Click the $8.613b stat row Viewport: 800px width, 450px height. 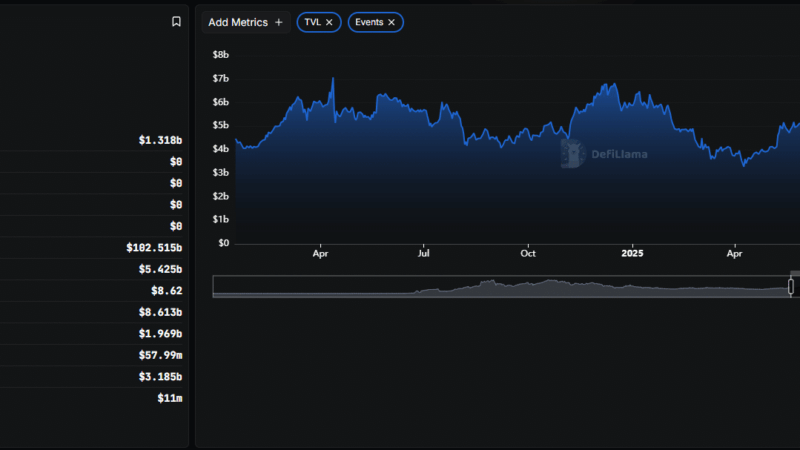[x=160, y=312]
